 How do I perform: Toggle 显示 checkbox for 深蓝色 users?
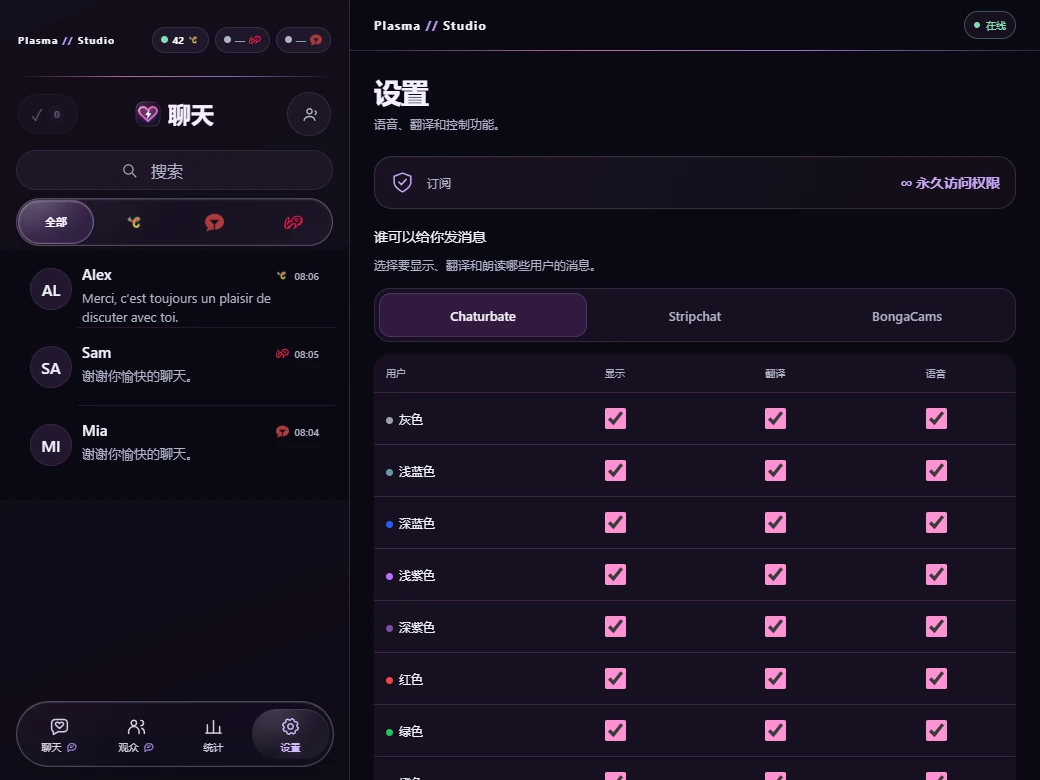(x=616, y=523)
